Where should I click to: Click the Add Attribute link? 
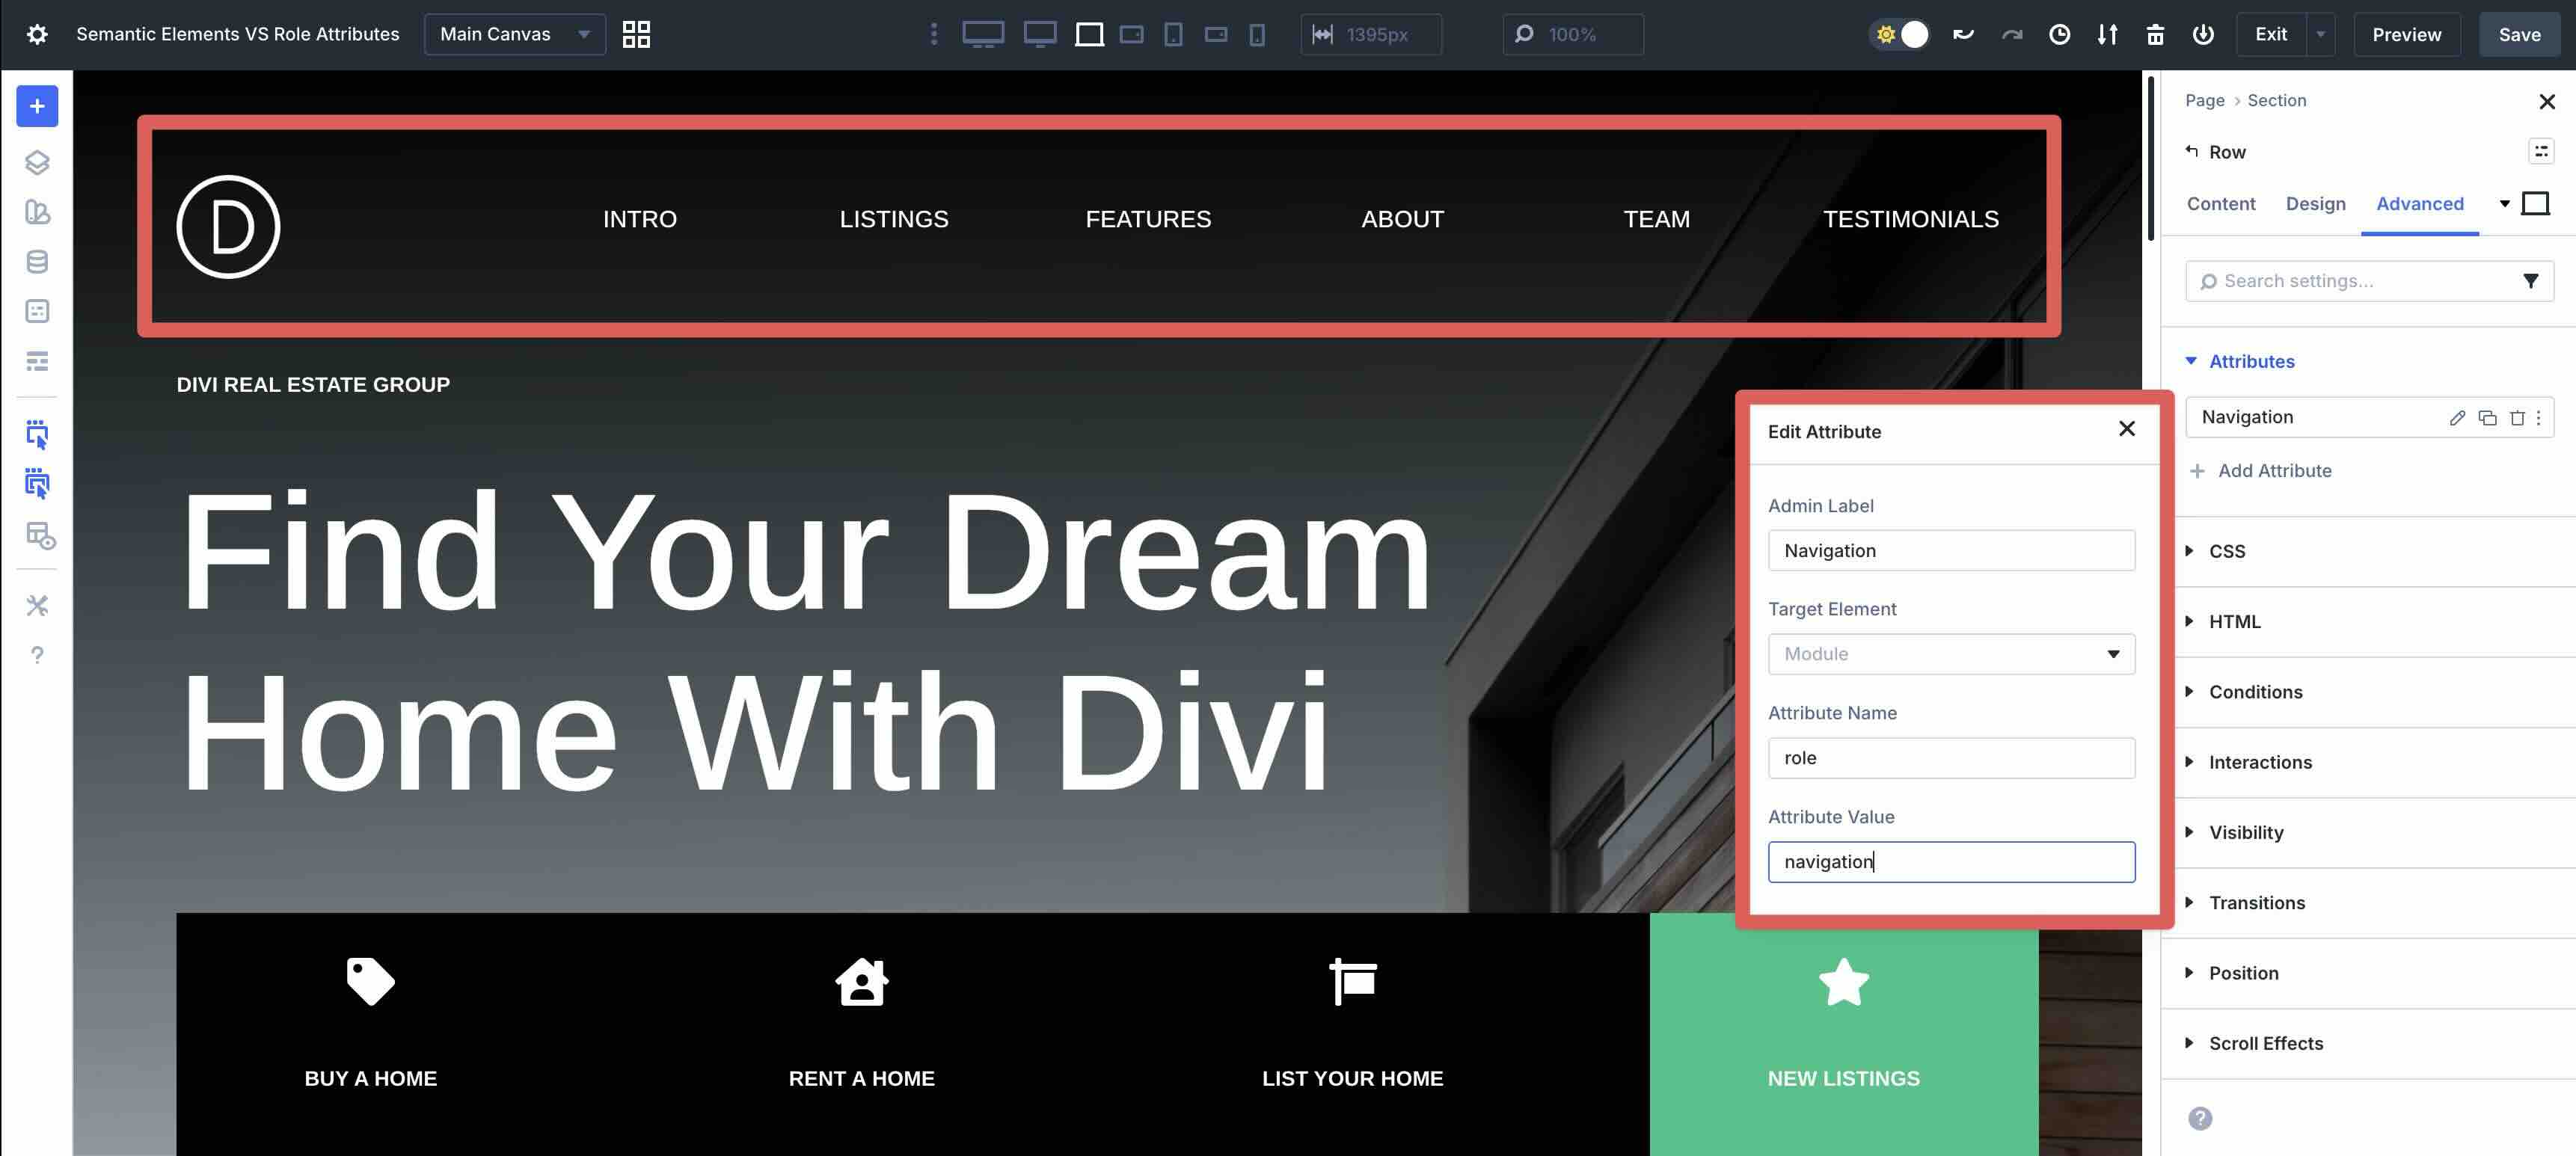pyautogui.click(x=2273, y=471)
